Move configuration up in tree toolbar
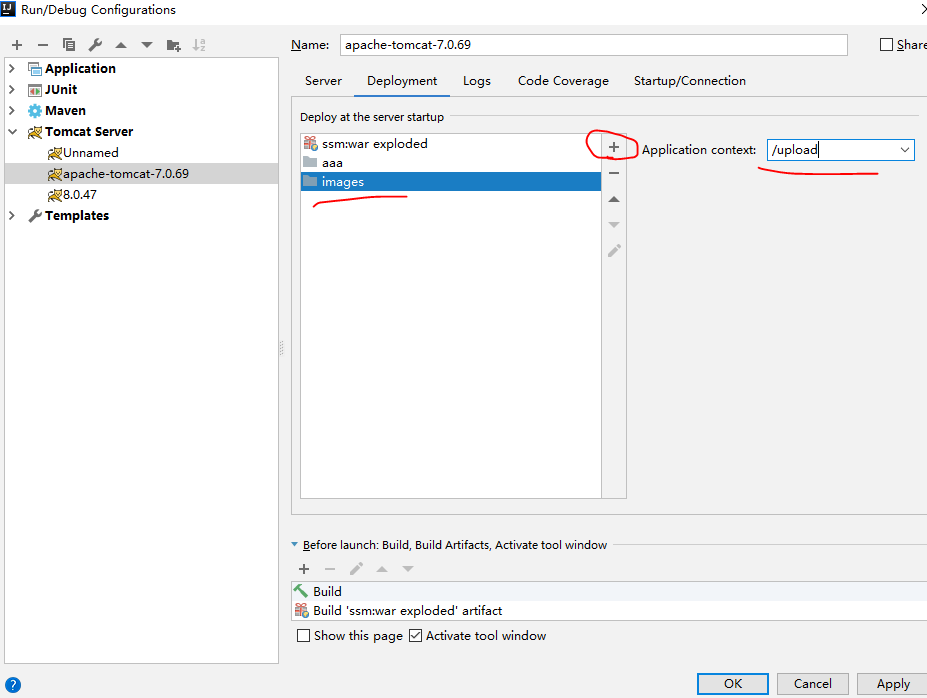This screenshot has height=698, width=927. pyautogui.click(x=121, y=45)
